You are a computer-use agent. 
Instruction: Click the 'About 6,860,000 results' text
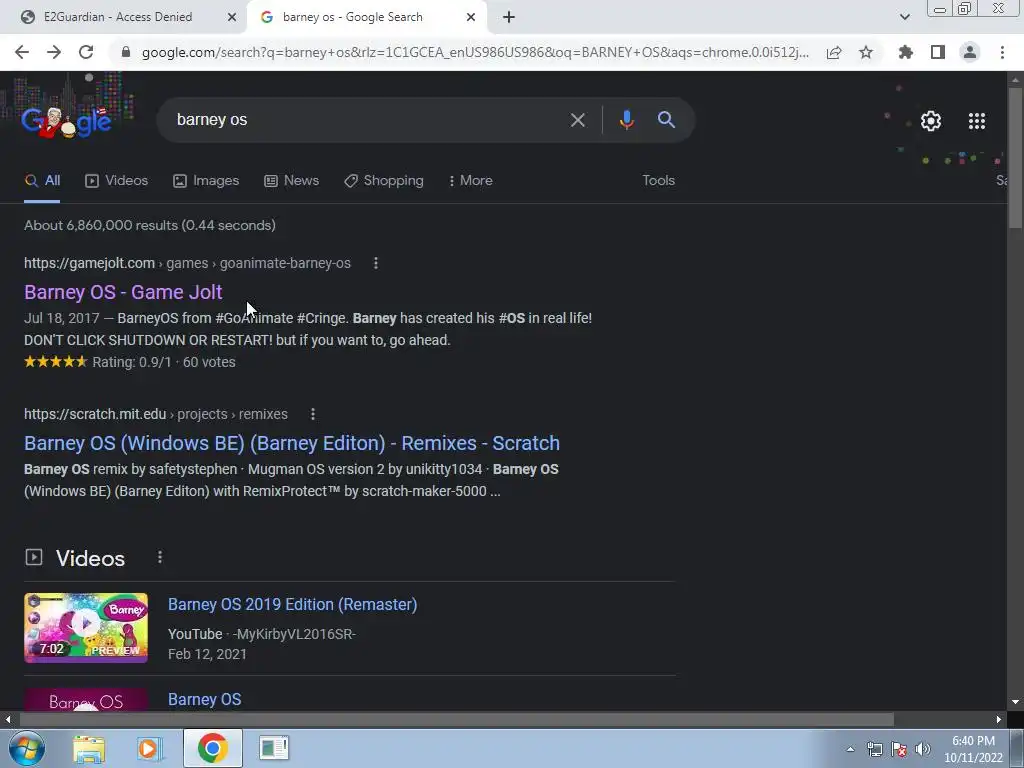[x=150, y=225]
